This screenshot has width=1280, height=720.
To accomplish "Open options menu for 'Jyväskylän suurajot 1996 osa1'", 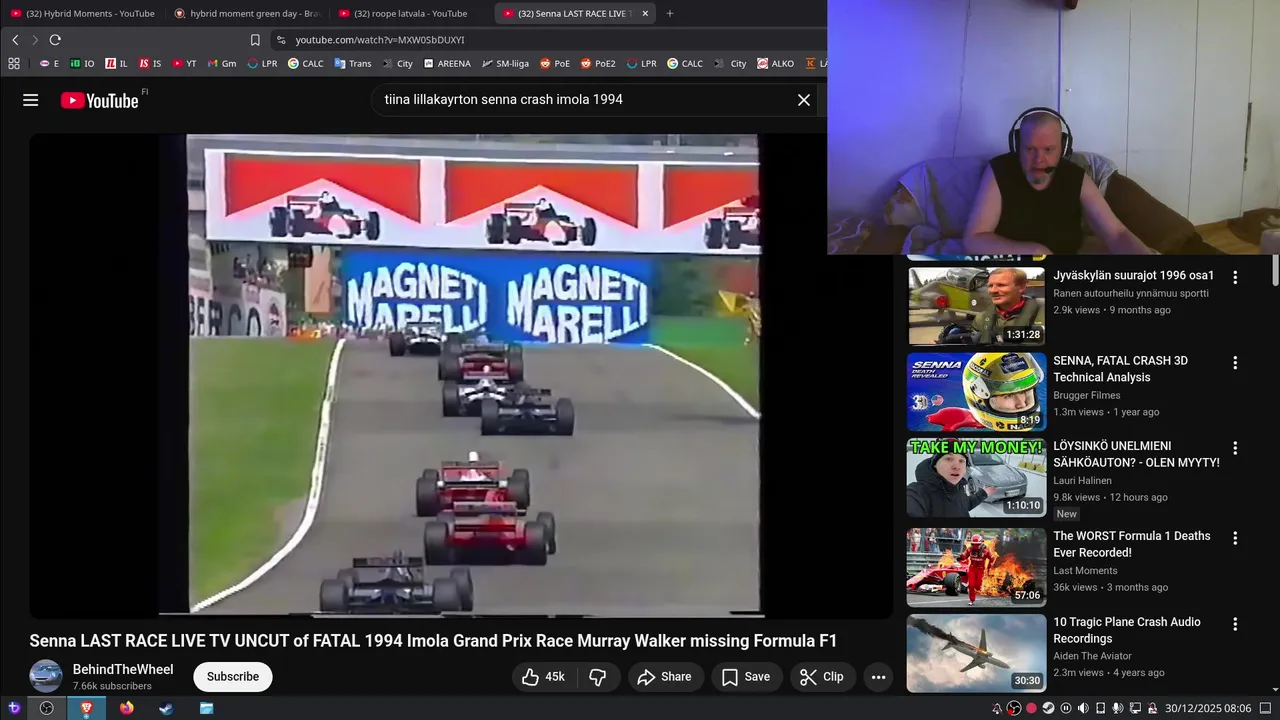I will (1235, 277).
